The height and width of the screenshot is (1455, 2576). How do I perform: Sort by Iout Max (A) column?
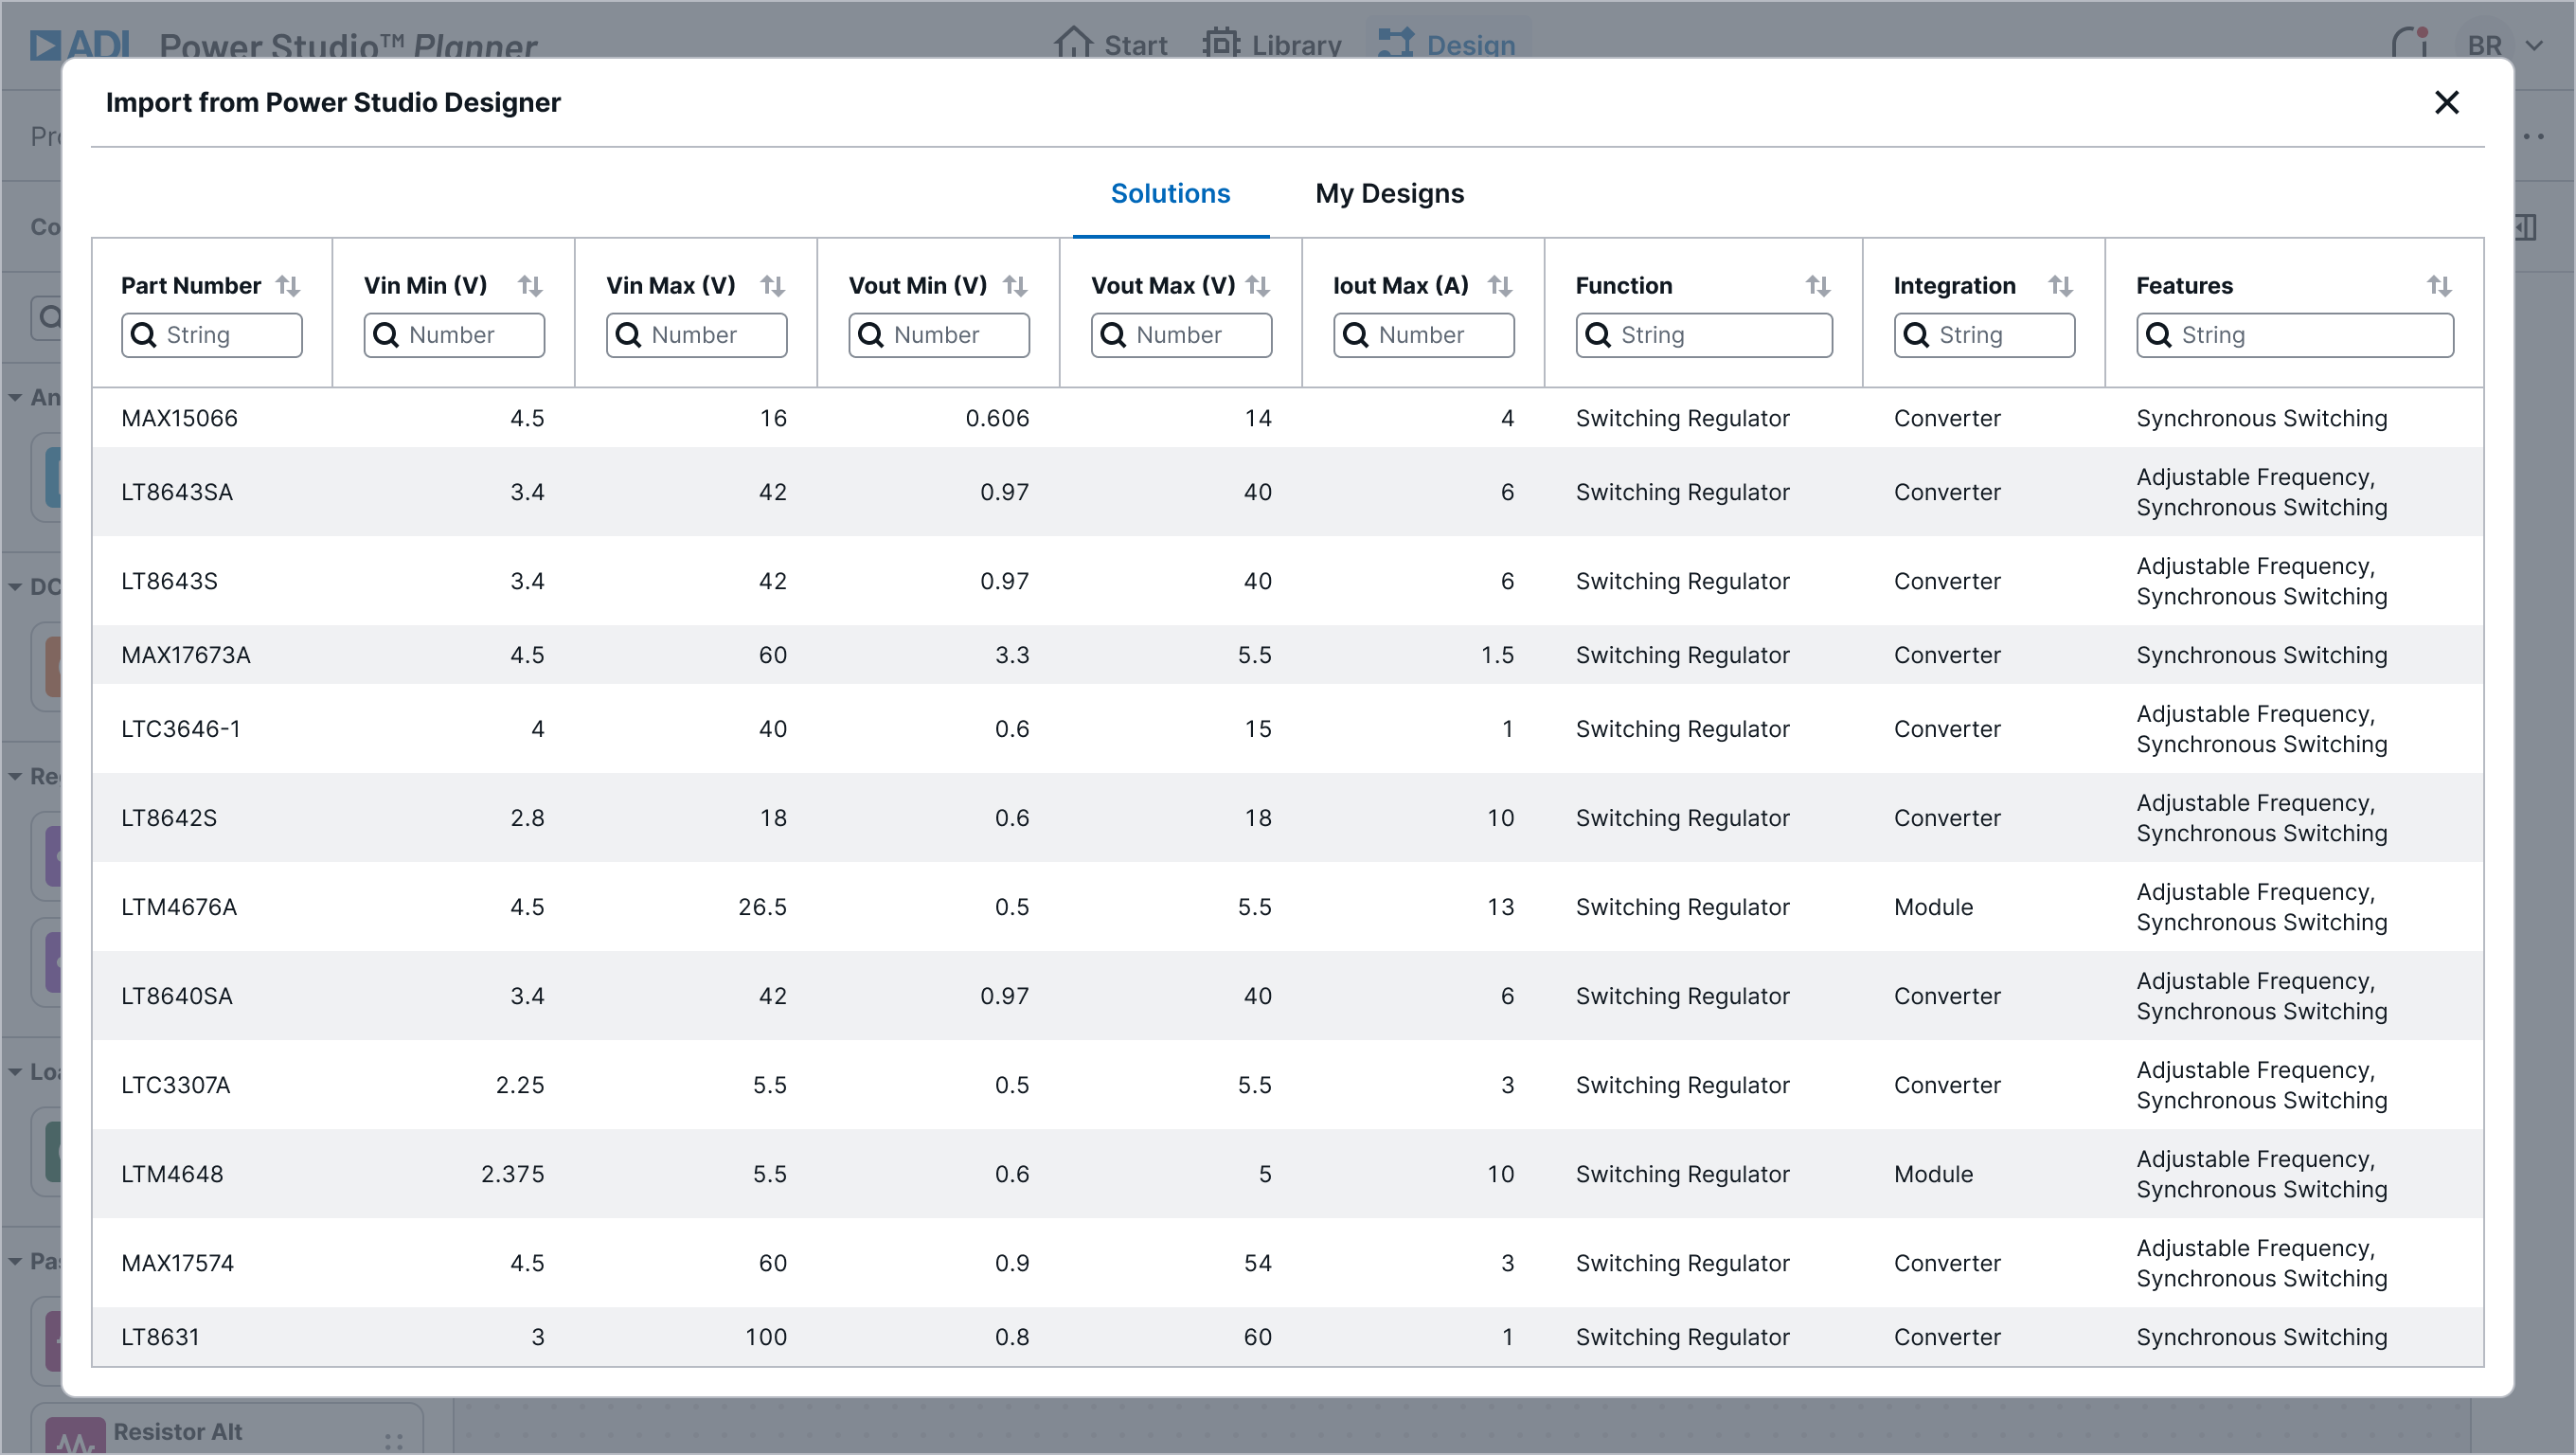(1499, 286)
